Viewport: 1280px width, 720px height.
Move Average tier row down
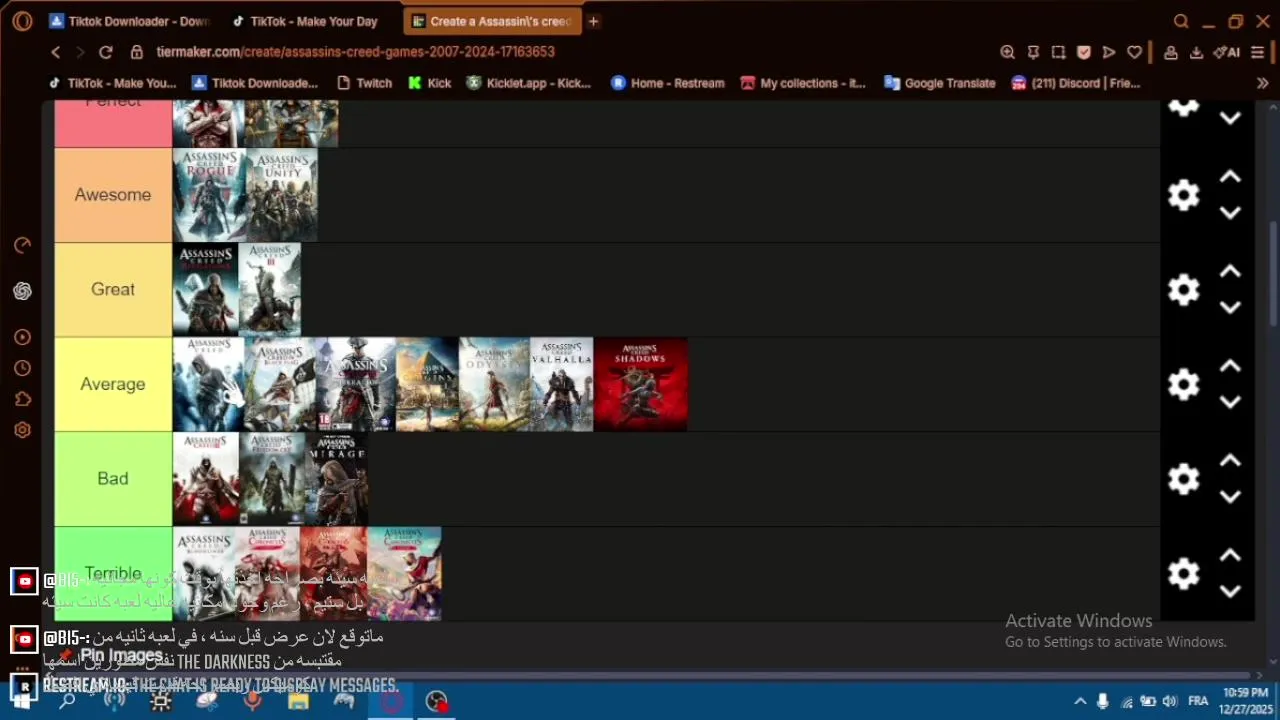point(1230,402)
